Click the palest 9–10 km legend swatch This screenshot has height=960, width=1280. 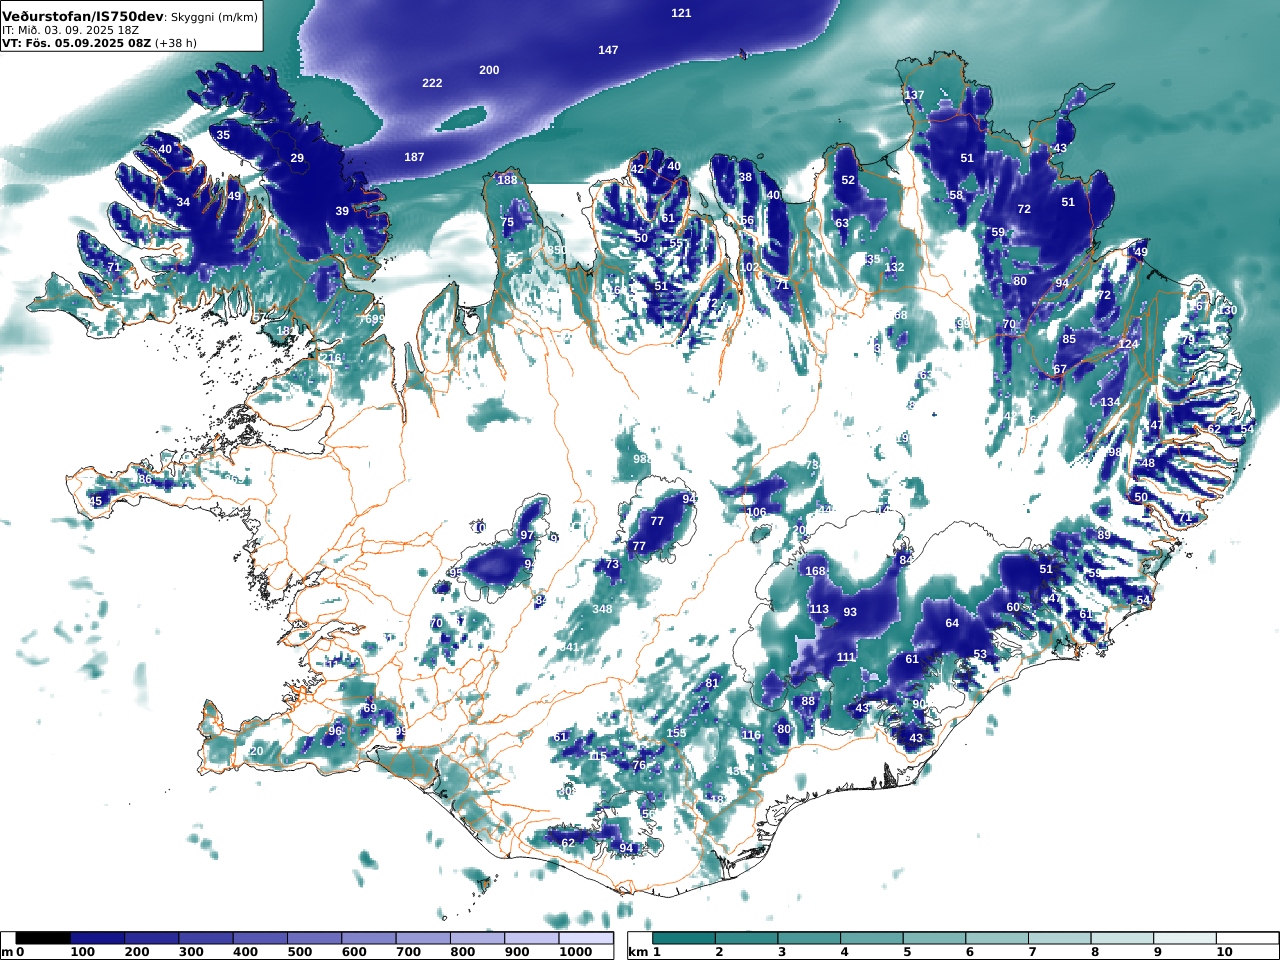pos(1184,938)
